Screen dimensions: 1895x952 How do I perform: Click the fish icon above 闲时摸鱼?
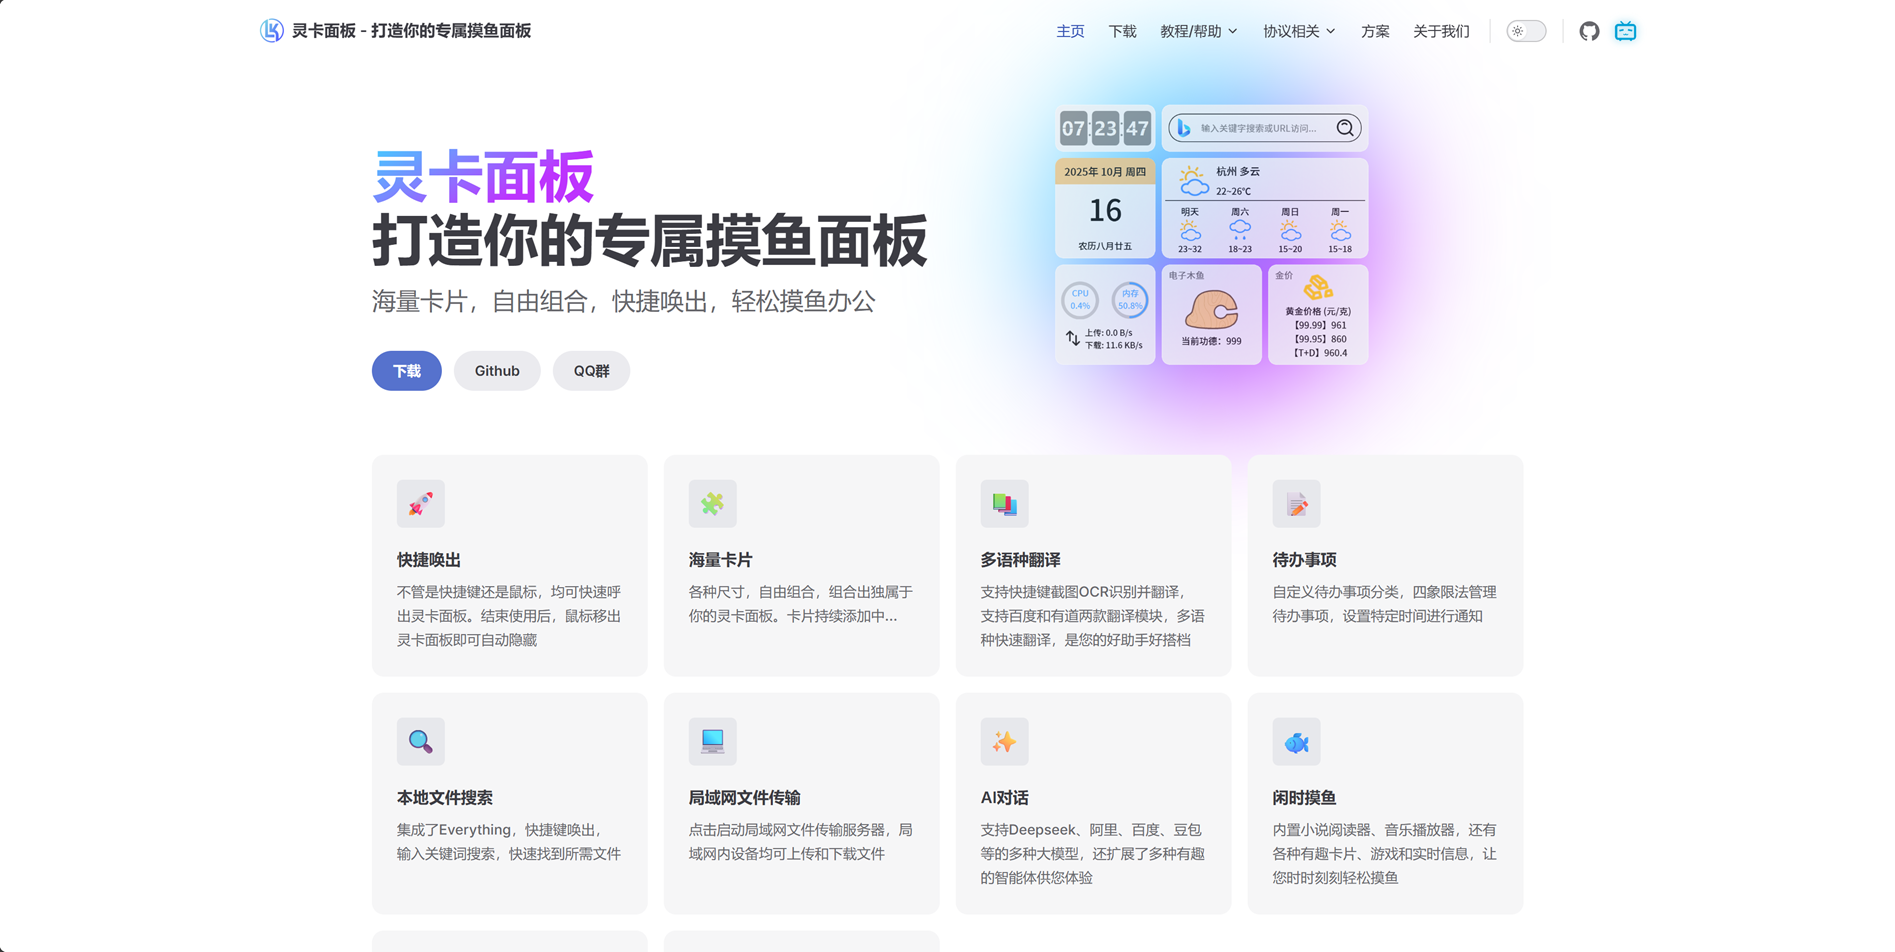(x=1296, y=741)
